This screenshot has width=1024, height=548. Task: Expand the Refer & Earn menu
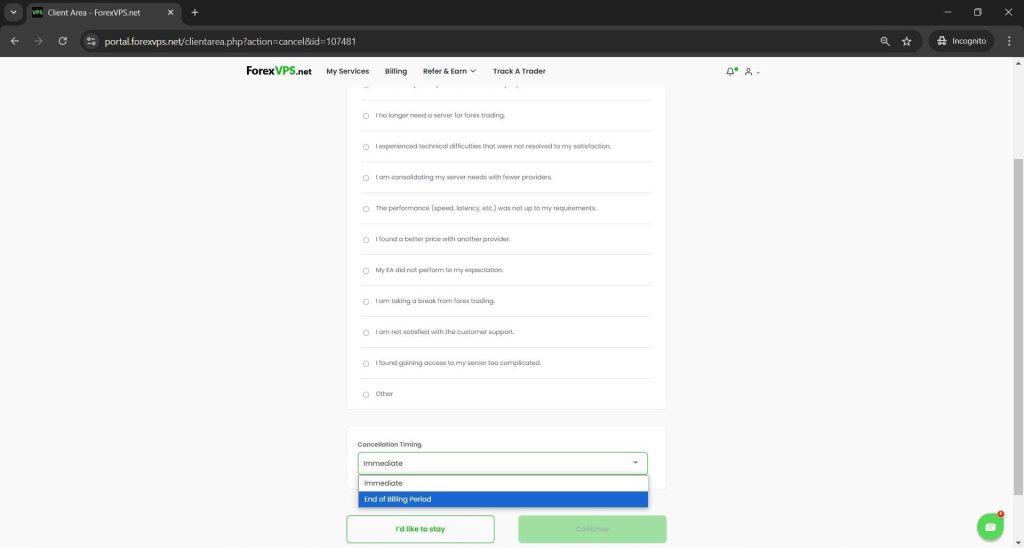pos(449,71)
